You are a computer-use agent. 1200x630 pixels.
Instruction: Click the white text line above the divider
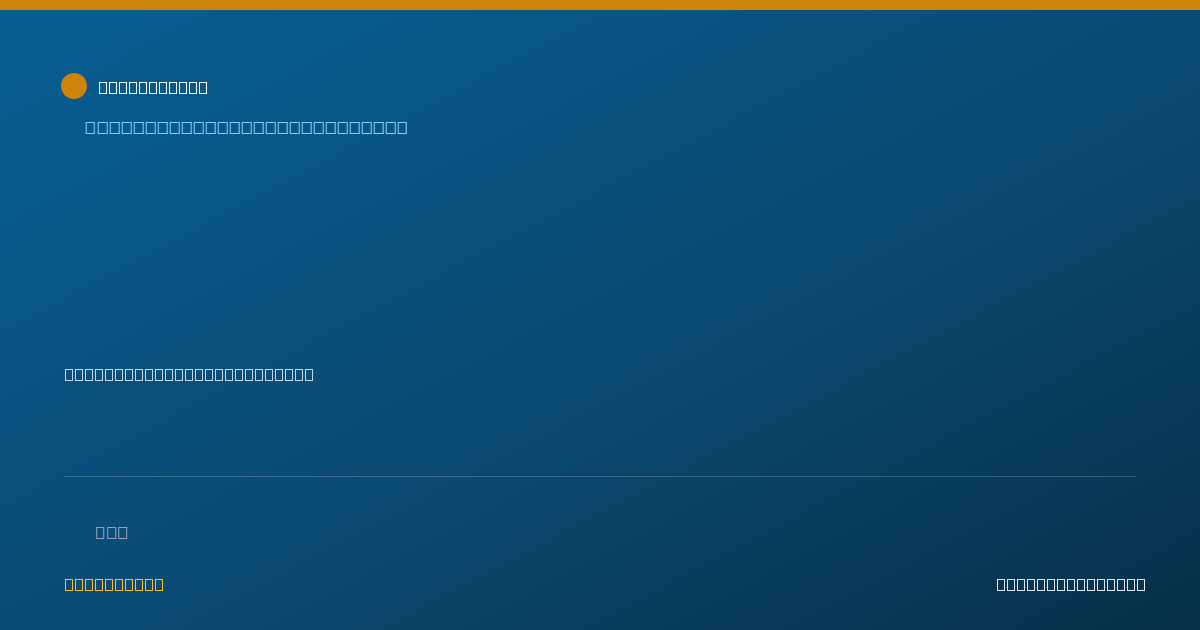point(189,374)
